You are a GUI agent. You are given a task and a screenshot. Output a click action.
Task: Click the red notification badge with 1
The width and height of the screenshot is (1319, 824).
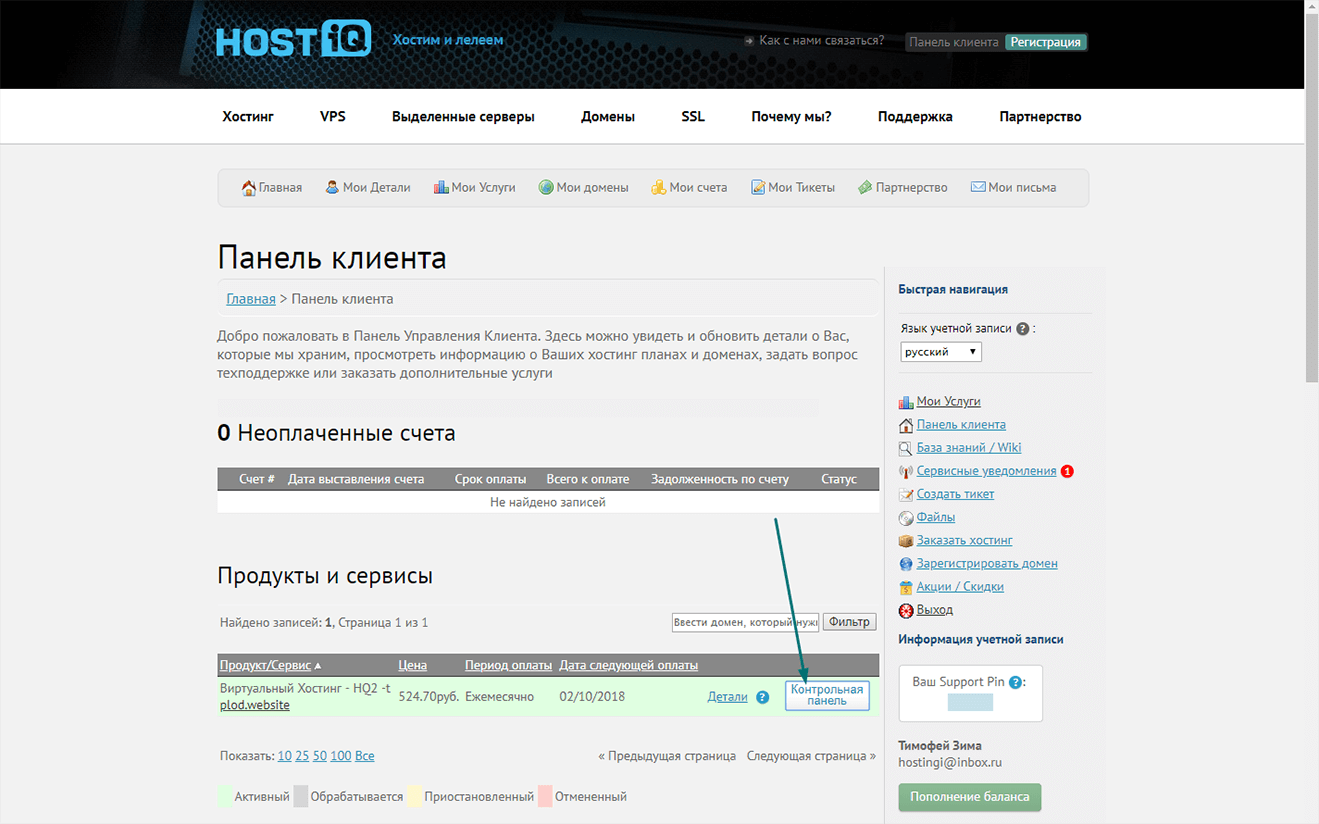(1067, 471)
